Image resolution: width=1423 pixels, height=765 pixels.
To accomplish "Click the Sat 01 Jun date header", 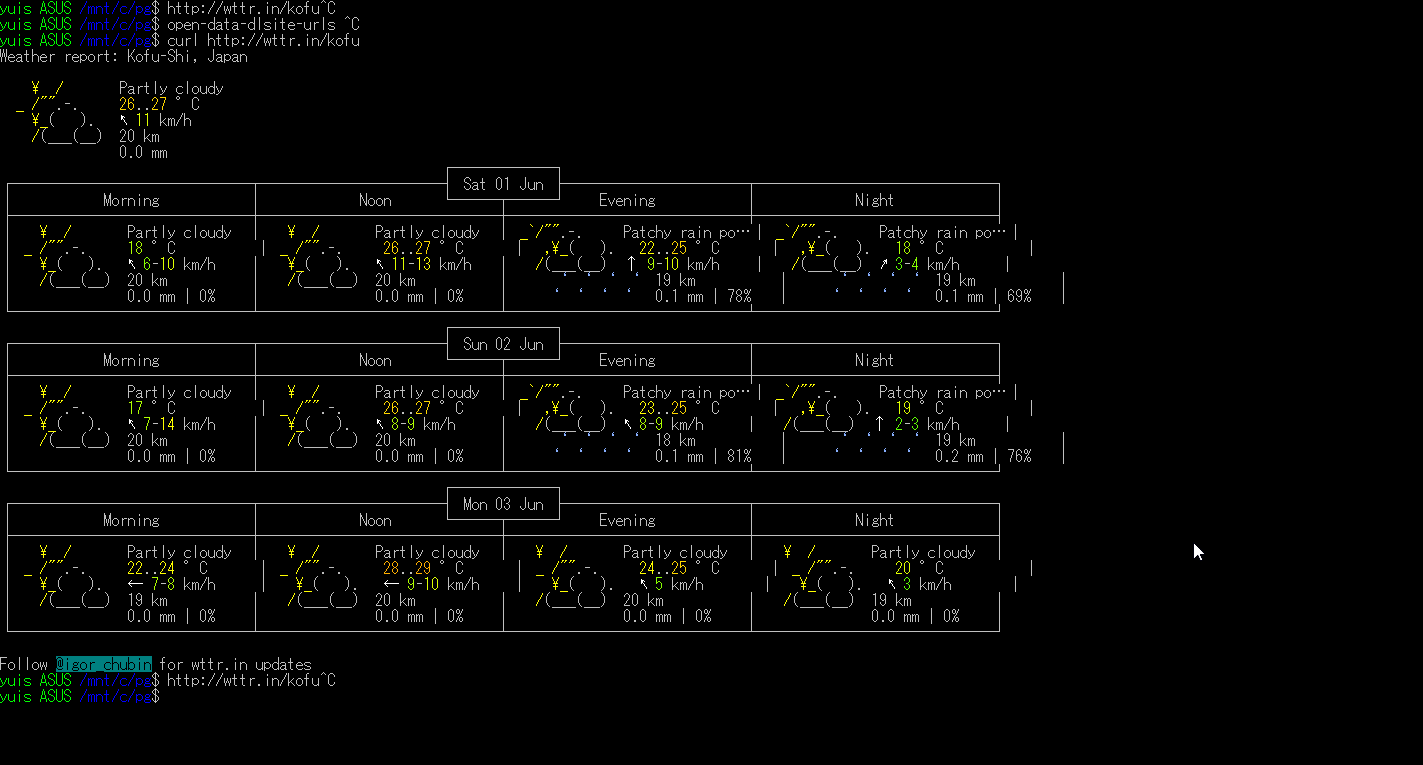I will pos(503,184).
